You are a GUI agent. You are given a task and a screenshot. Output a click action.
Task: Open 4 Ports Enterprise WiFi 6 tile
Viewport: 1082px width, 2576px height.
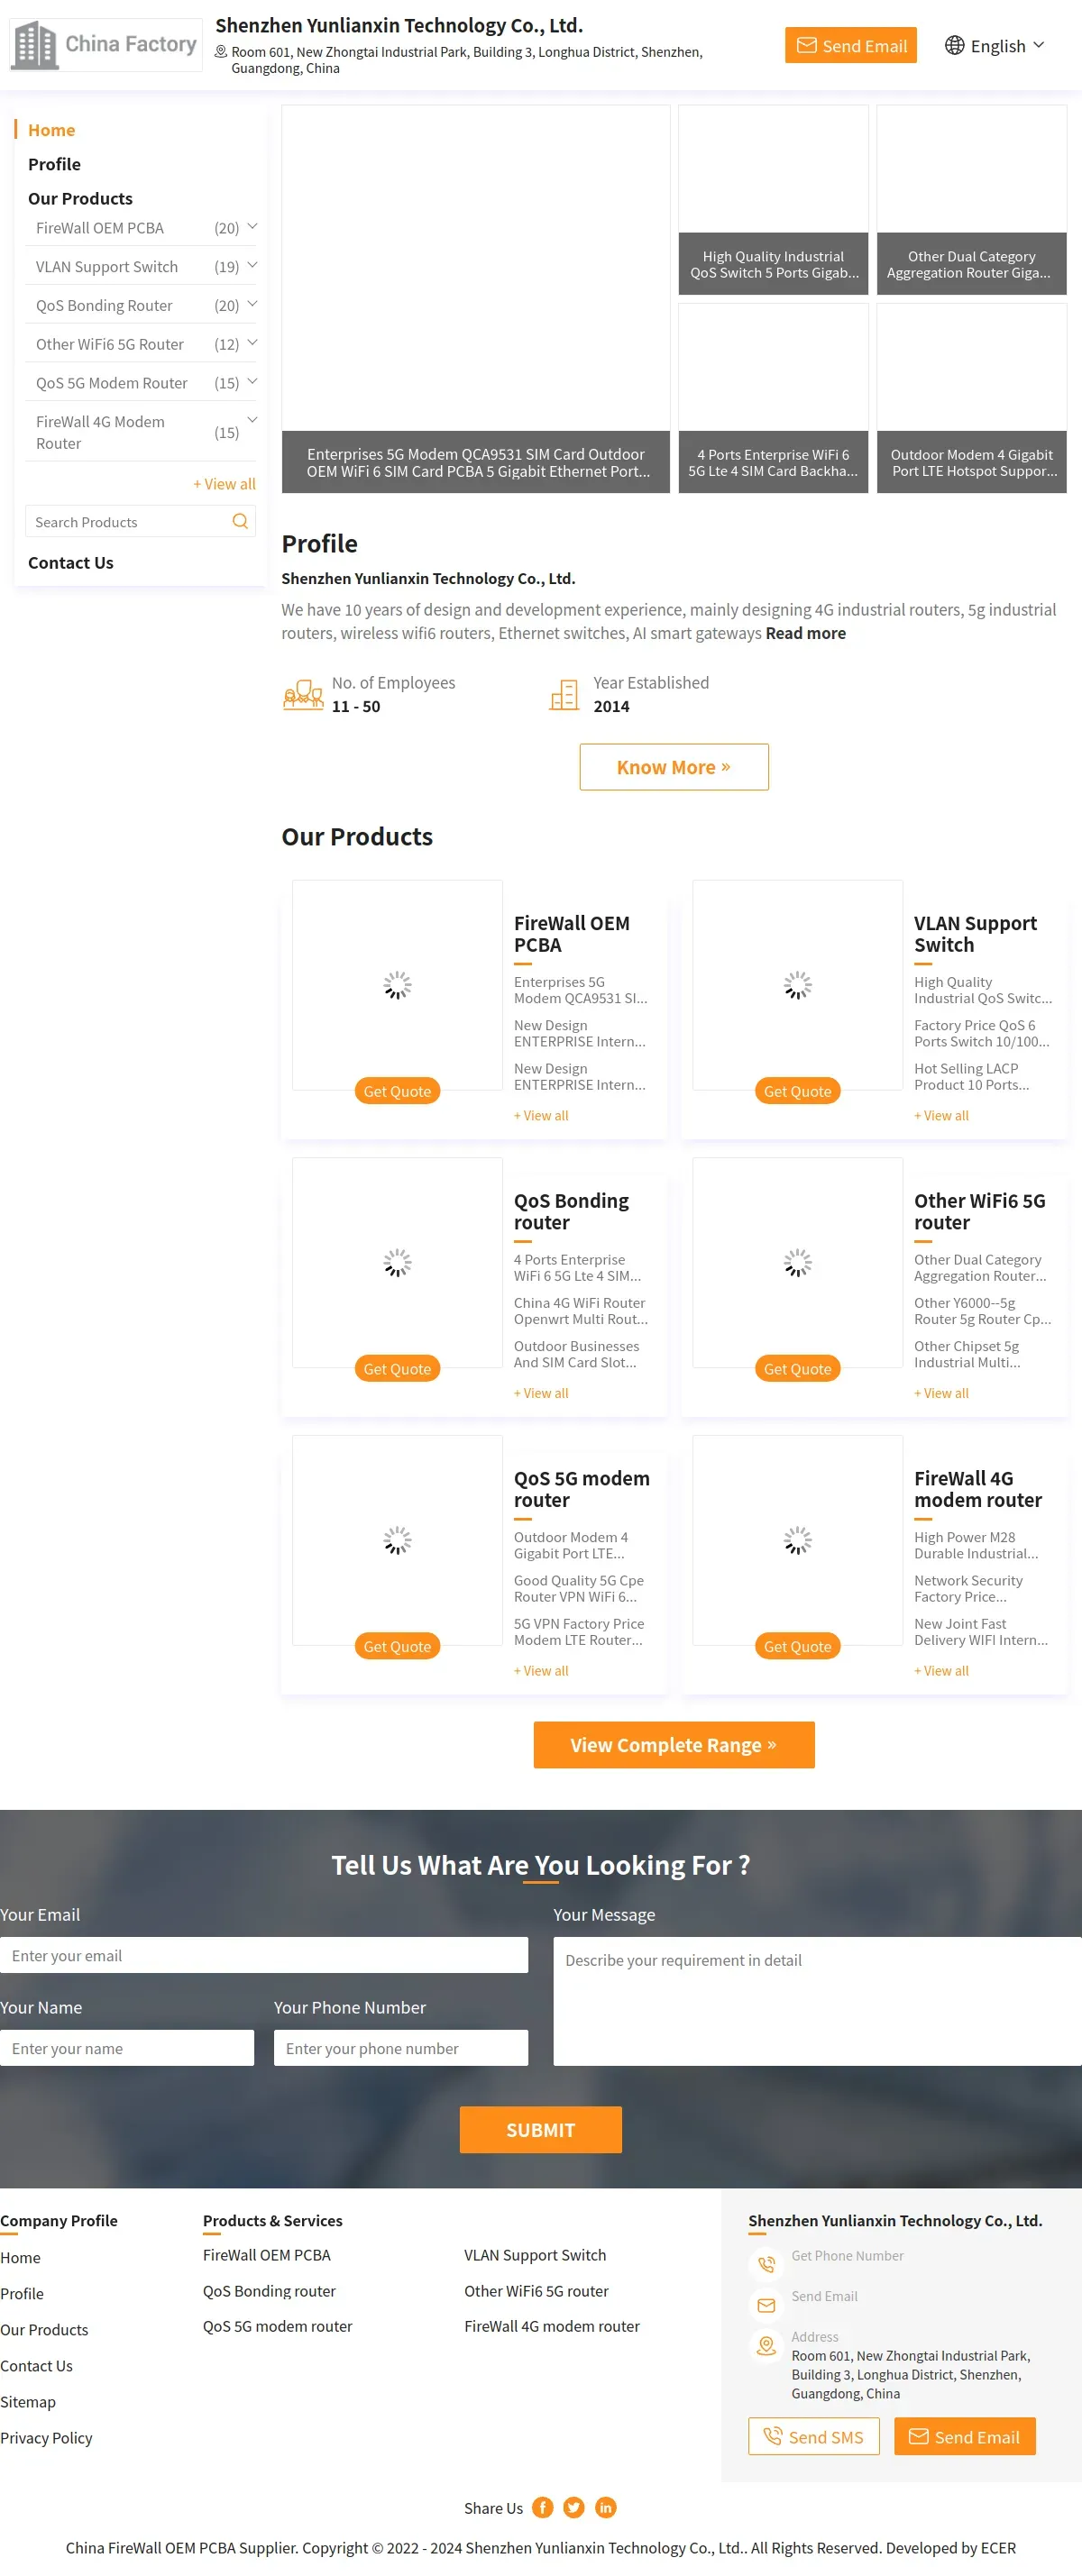(x=773, y=398)
